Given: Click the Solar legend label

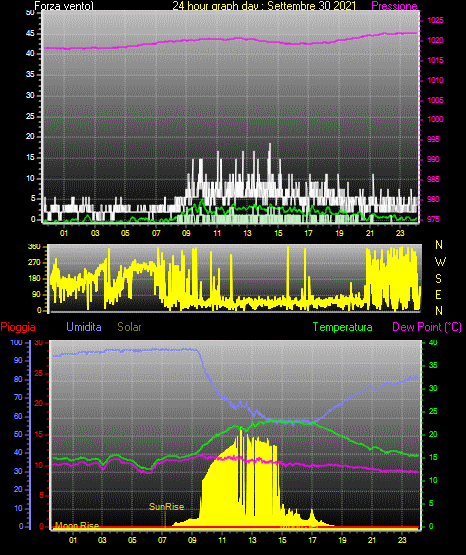Looking at the screenshot, I should coord(129,327).
